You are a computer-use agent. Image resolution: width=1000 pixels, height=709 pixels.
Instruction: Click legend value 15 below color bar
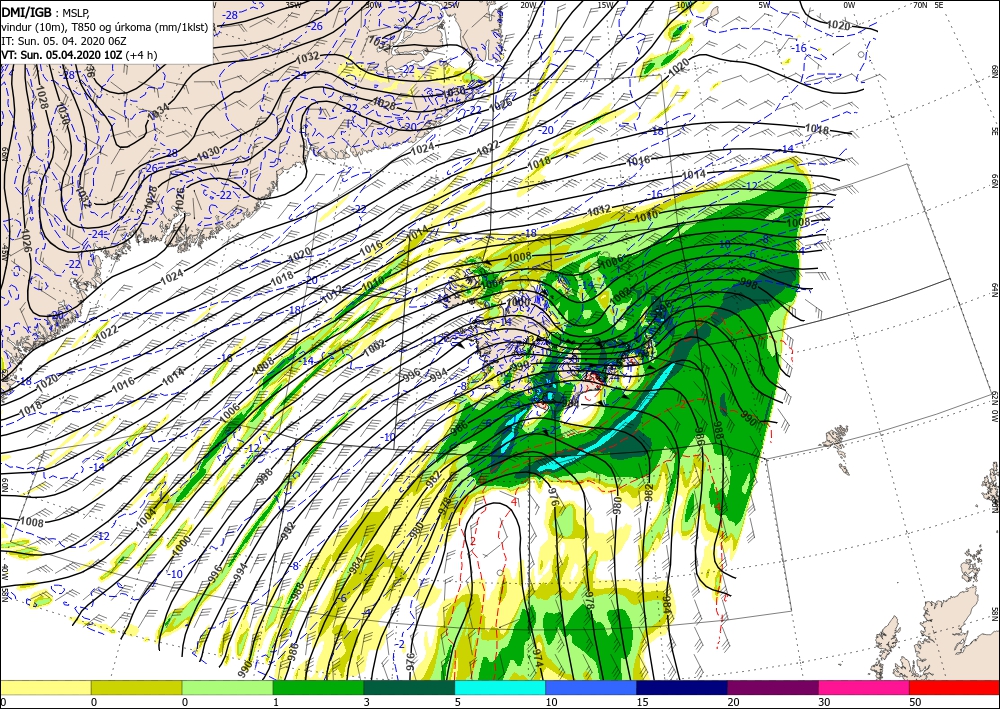642,702
